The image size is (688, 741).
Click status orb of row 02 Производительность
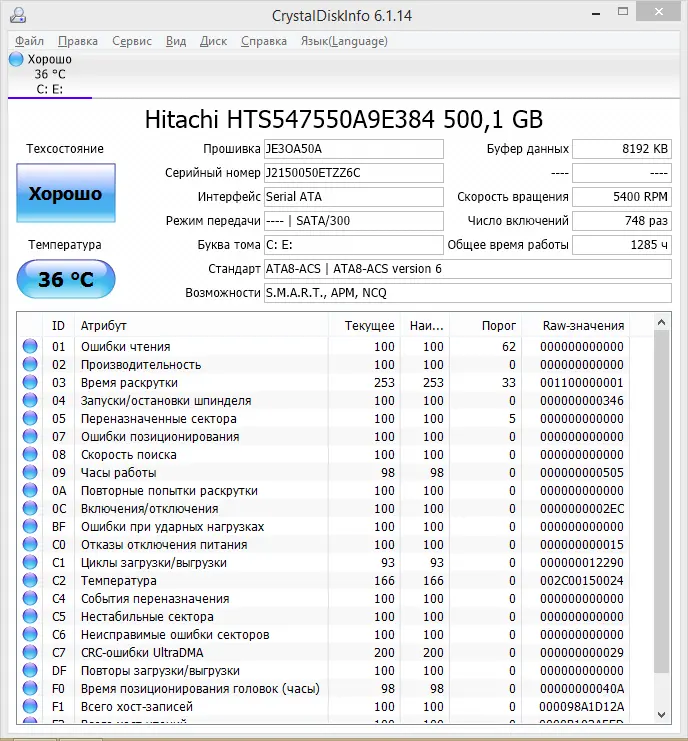30,364
